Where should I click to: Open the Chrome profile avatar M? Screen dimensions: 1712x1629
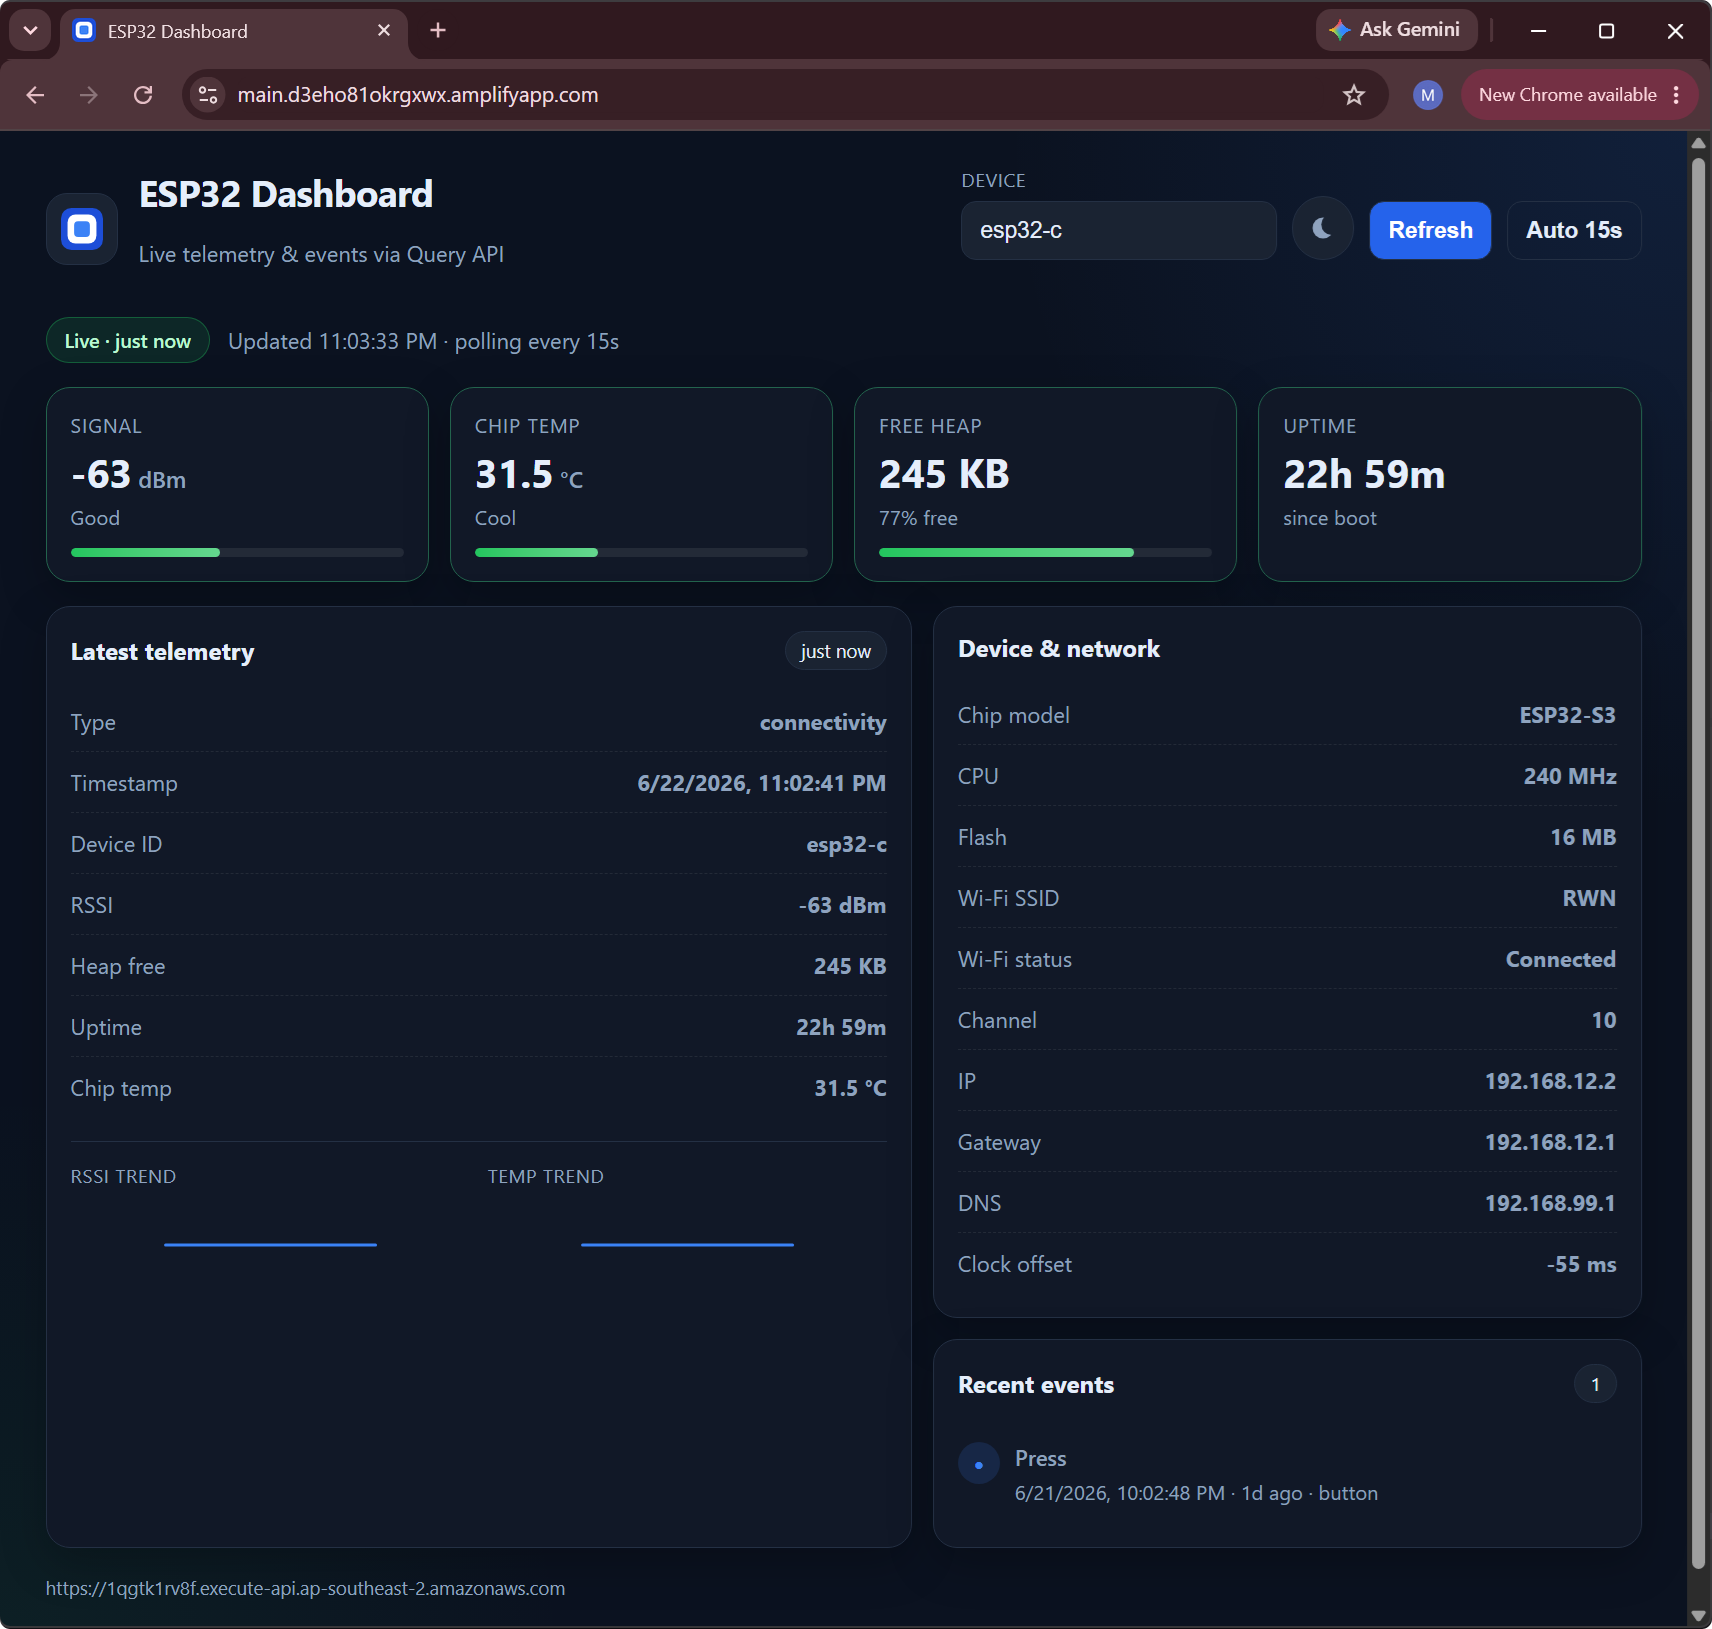click(x=1427, y=95)
